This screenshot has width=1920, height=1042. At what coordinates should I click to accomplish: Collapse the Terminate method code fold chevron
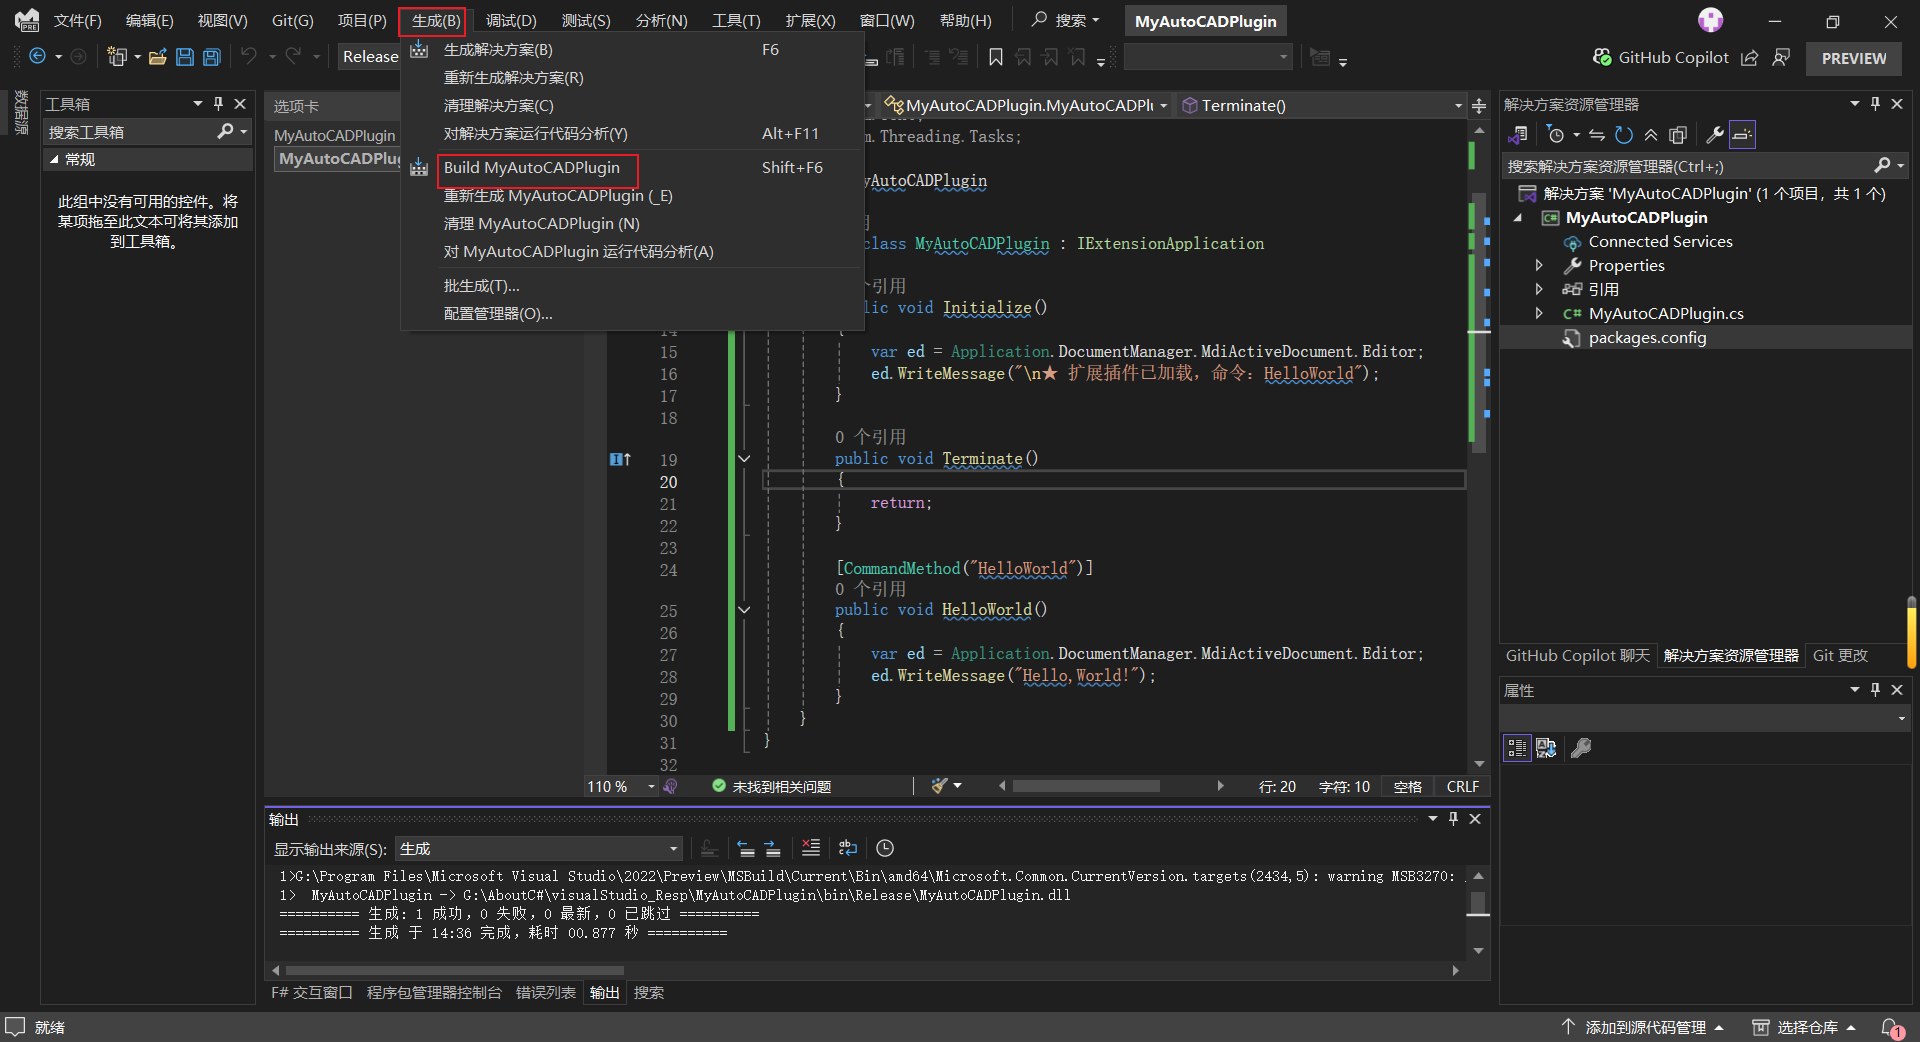coord(744,459)
